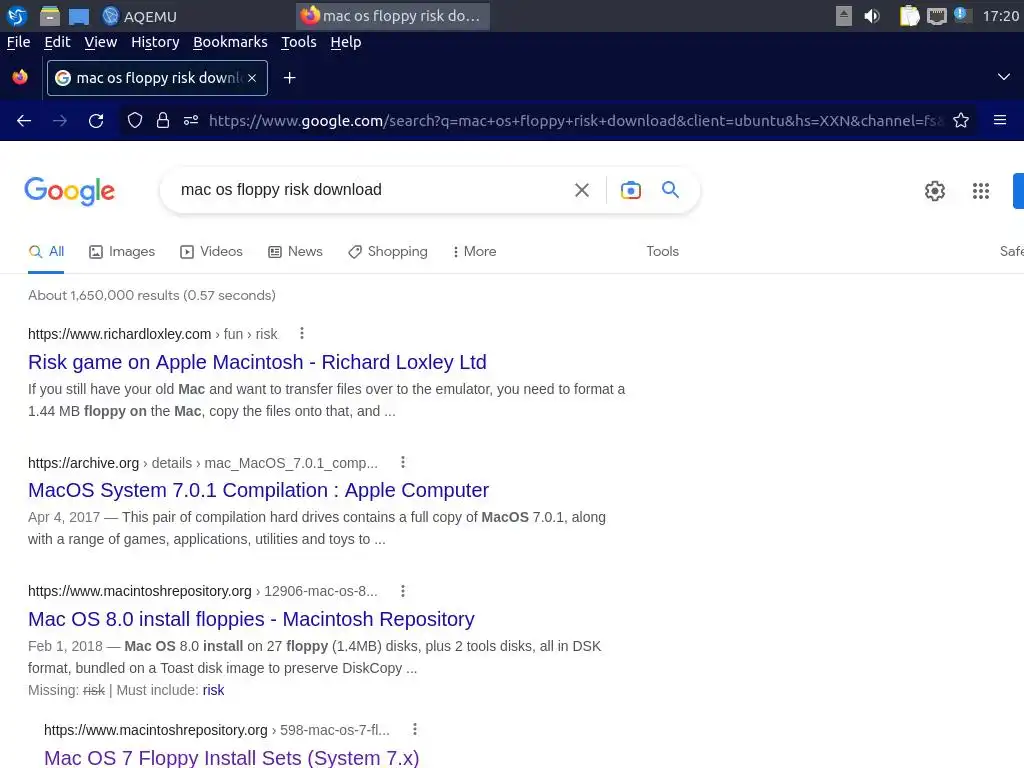This screenshot has height=768, width=1024.
Task: Open the Edit menu
Action: tap(57, 42)
